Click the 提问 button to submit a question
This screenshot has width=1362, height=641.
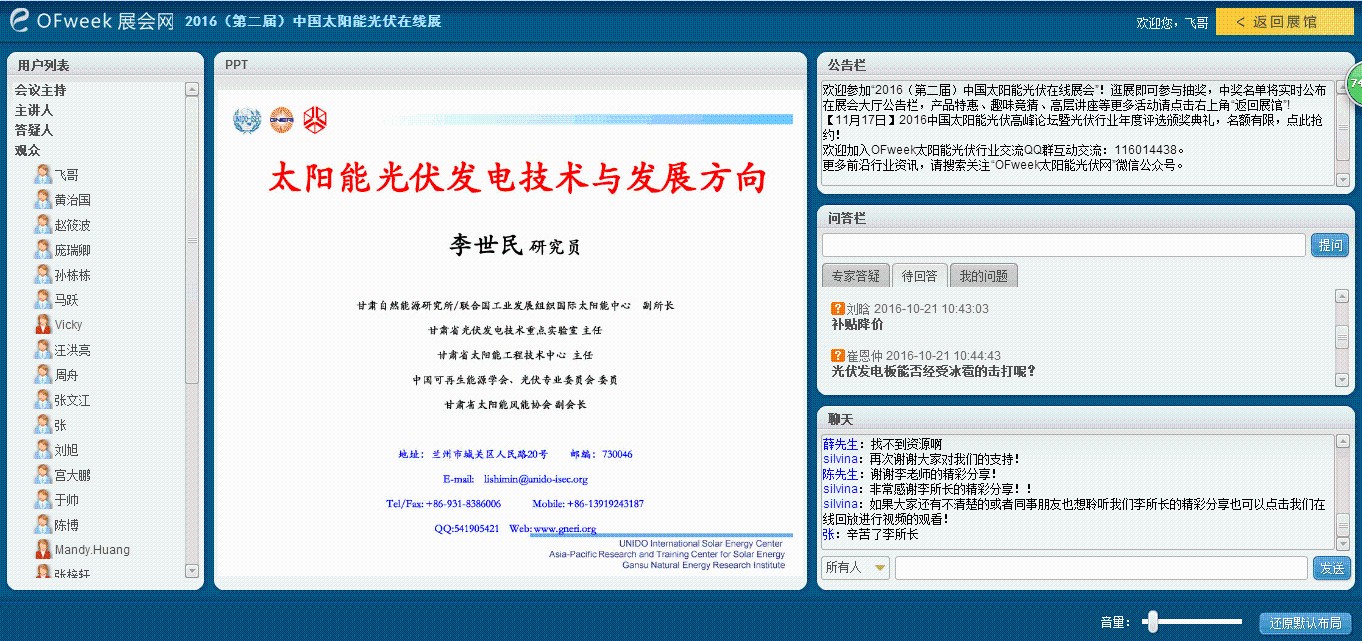click(x=1329, y=244)
